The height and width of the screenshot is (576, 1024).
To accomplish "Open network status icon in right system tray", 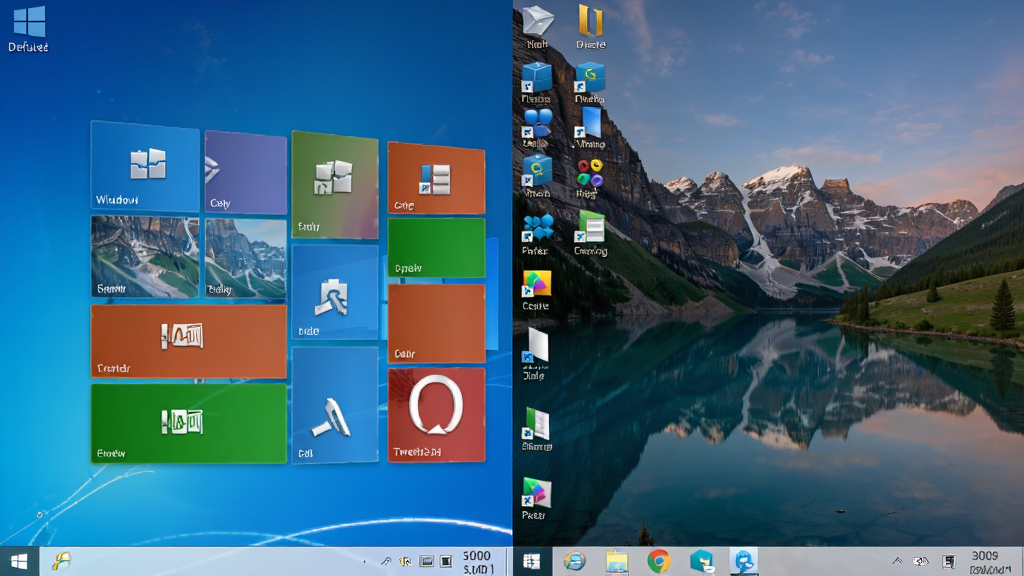I will click(x=921, y=561).
